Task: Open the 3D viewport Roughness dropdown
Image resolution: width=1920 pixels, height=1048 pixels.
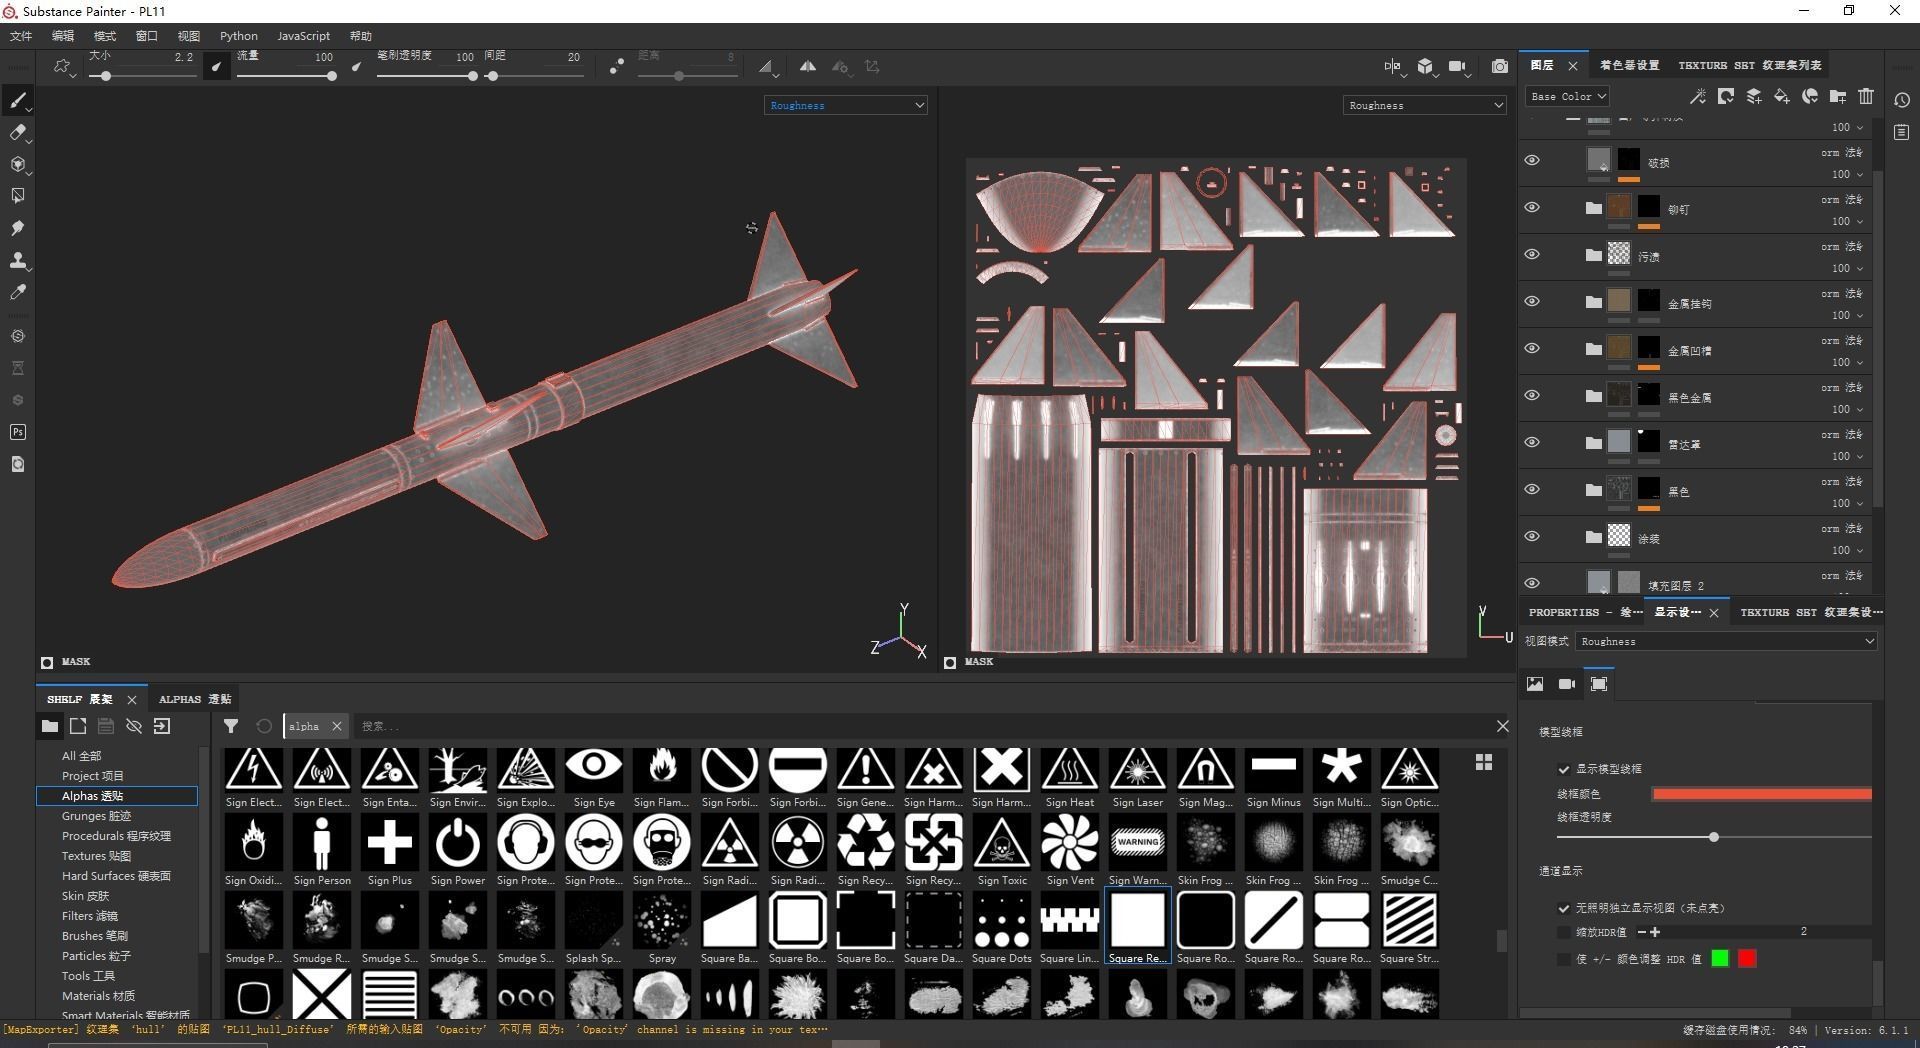Action: (846, 105)
